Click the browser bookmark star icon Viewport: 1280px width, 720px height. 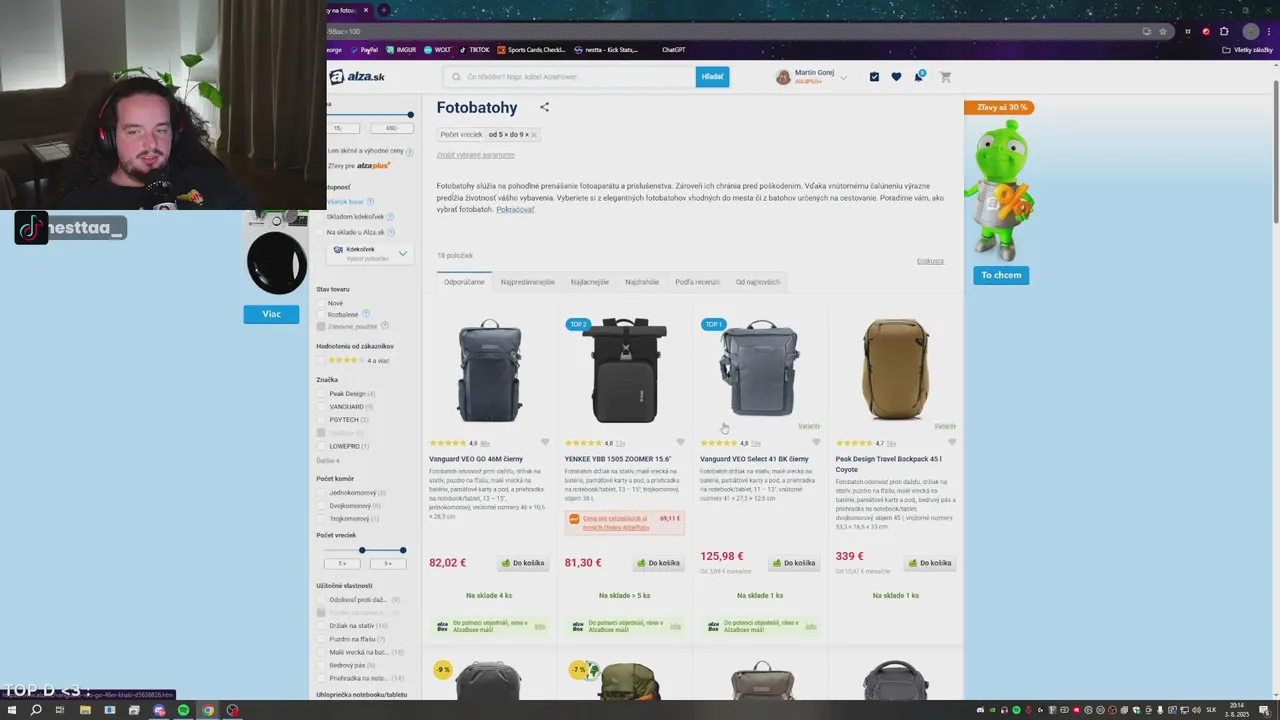(x=1163, y=31)
